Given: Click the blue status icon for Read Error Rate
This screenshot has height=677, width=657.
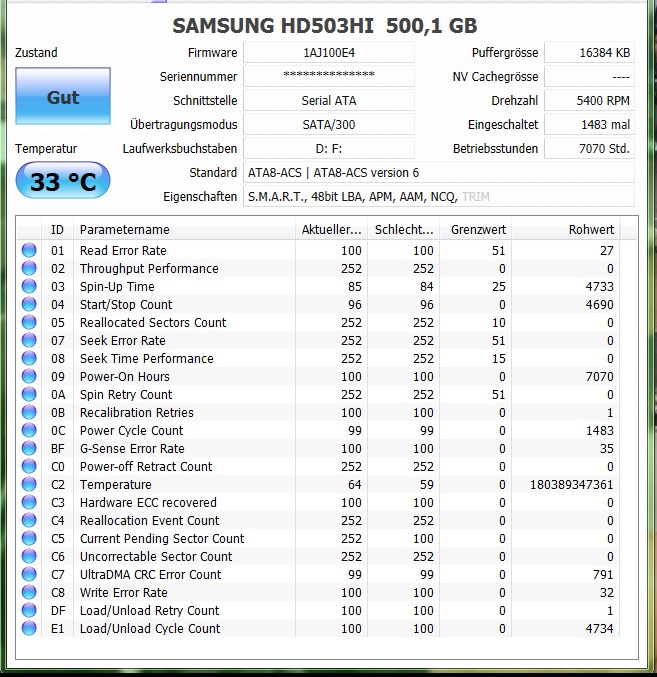Looking at the screenshot, I should click(29, 250).
